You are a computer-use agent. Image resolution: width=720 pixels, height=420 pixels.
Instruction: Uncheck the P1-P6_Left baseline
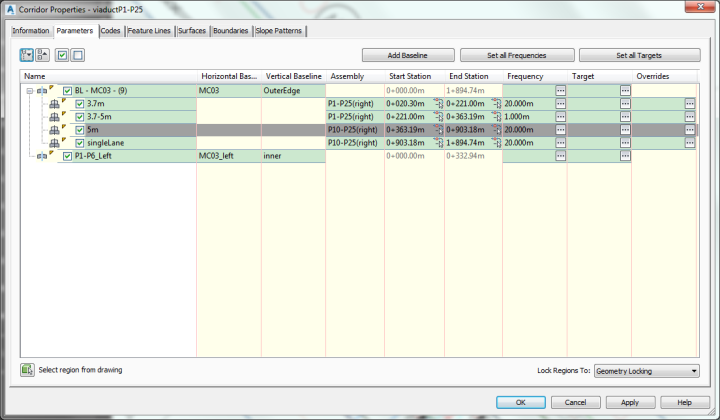[x=68, y=156]
